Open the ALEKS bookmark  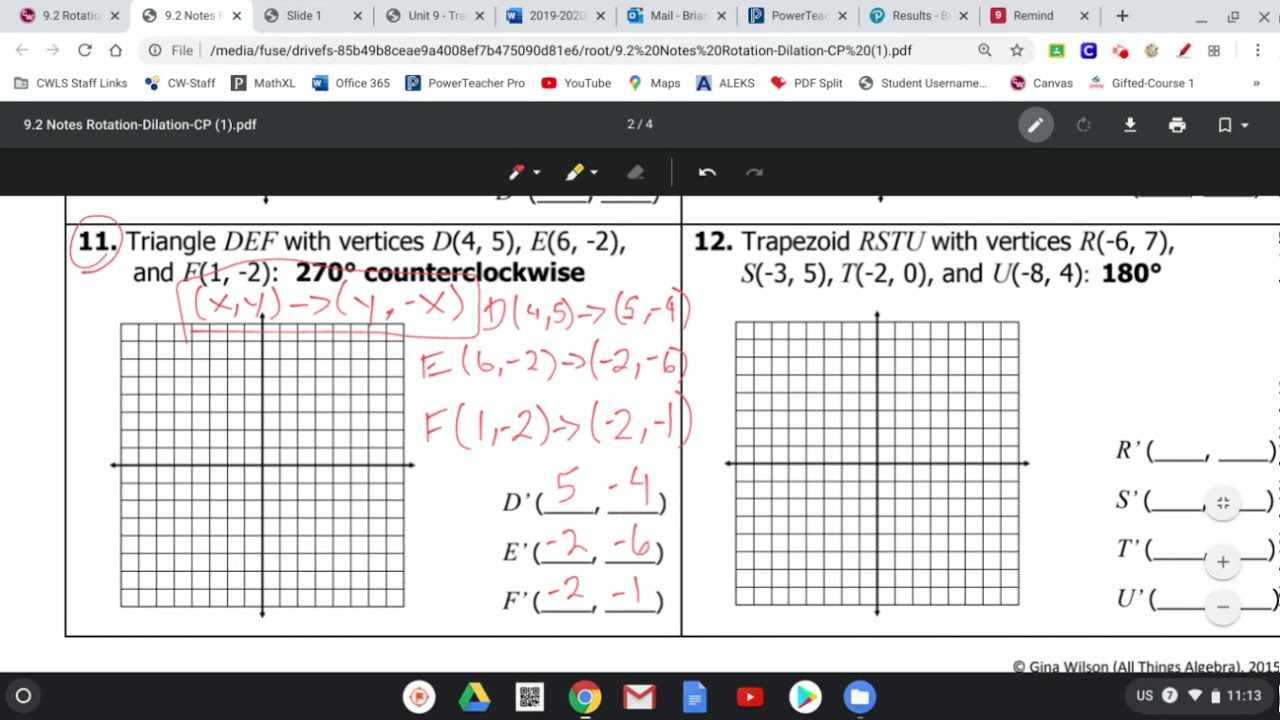point(726,83)
